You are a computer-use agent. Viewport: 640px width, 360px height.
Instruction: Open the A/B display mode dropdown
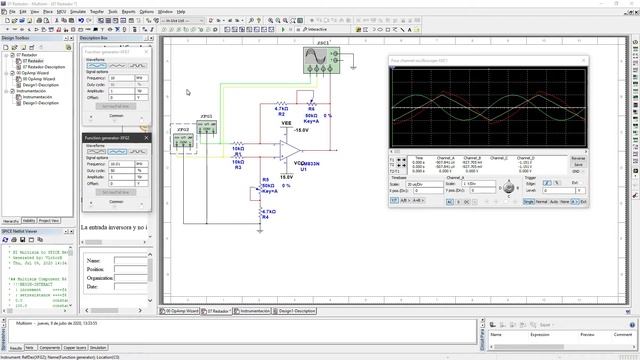click(404, 200)
